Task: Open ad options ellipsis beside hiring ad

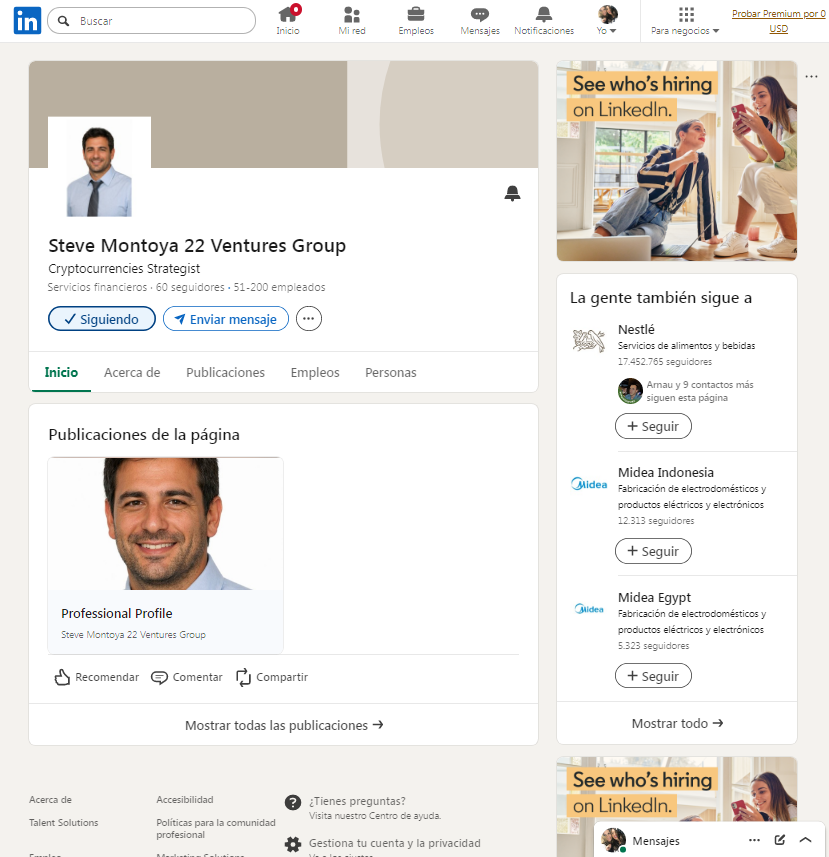Action: pyautogui.click(x=812, y=77)
